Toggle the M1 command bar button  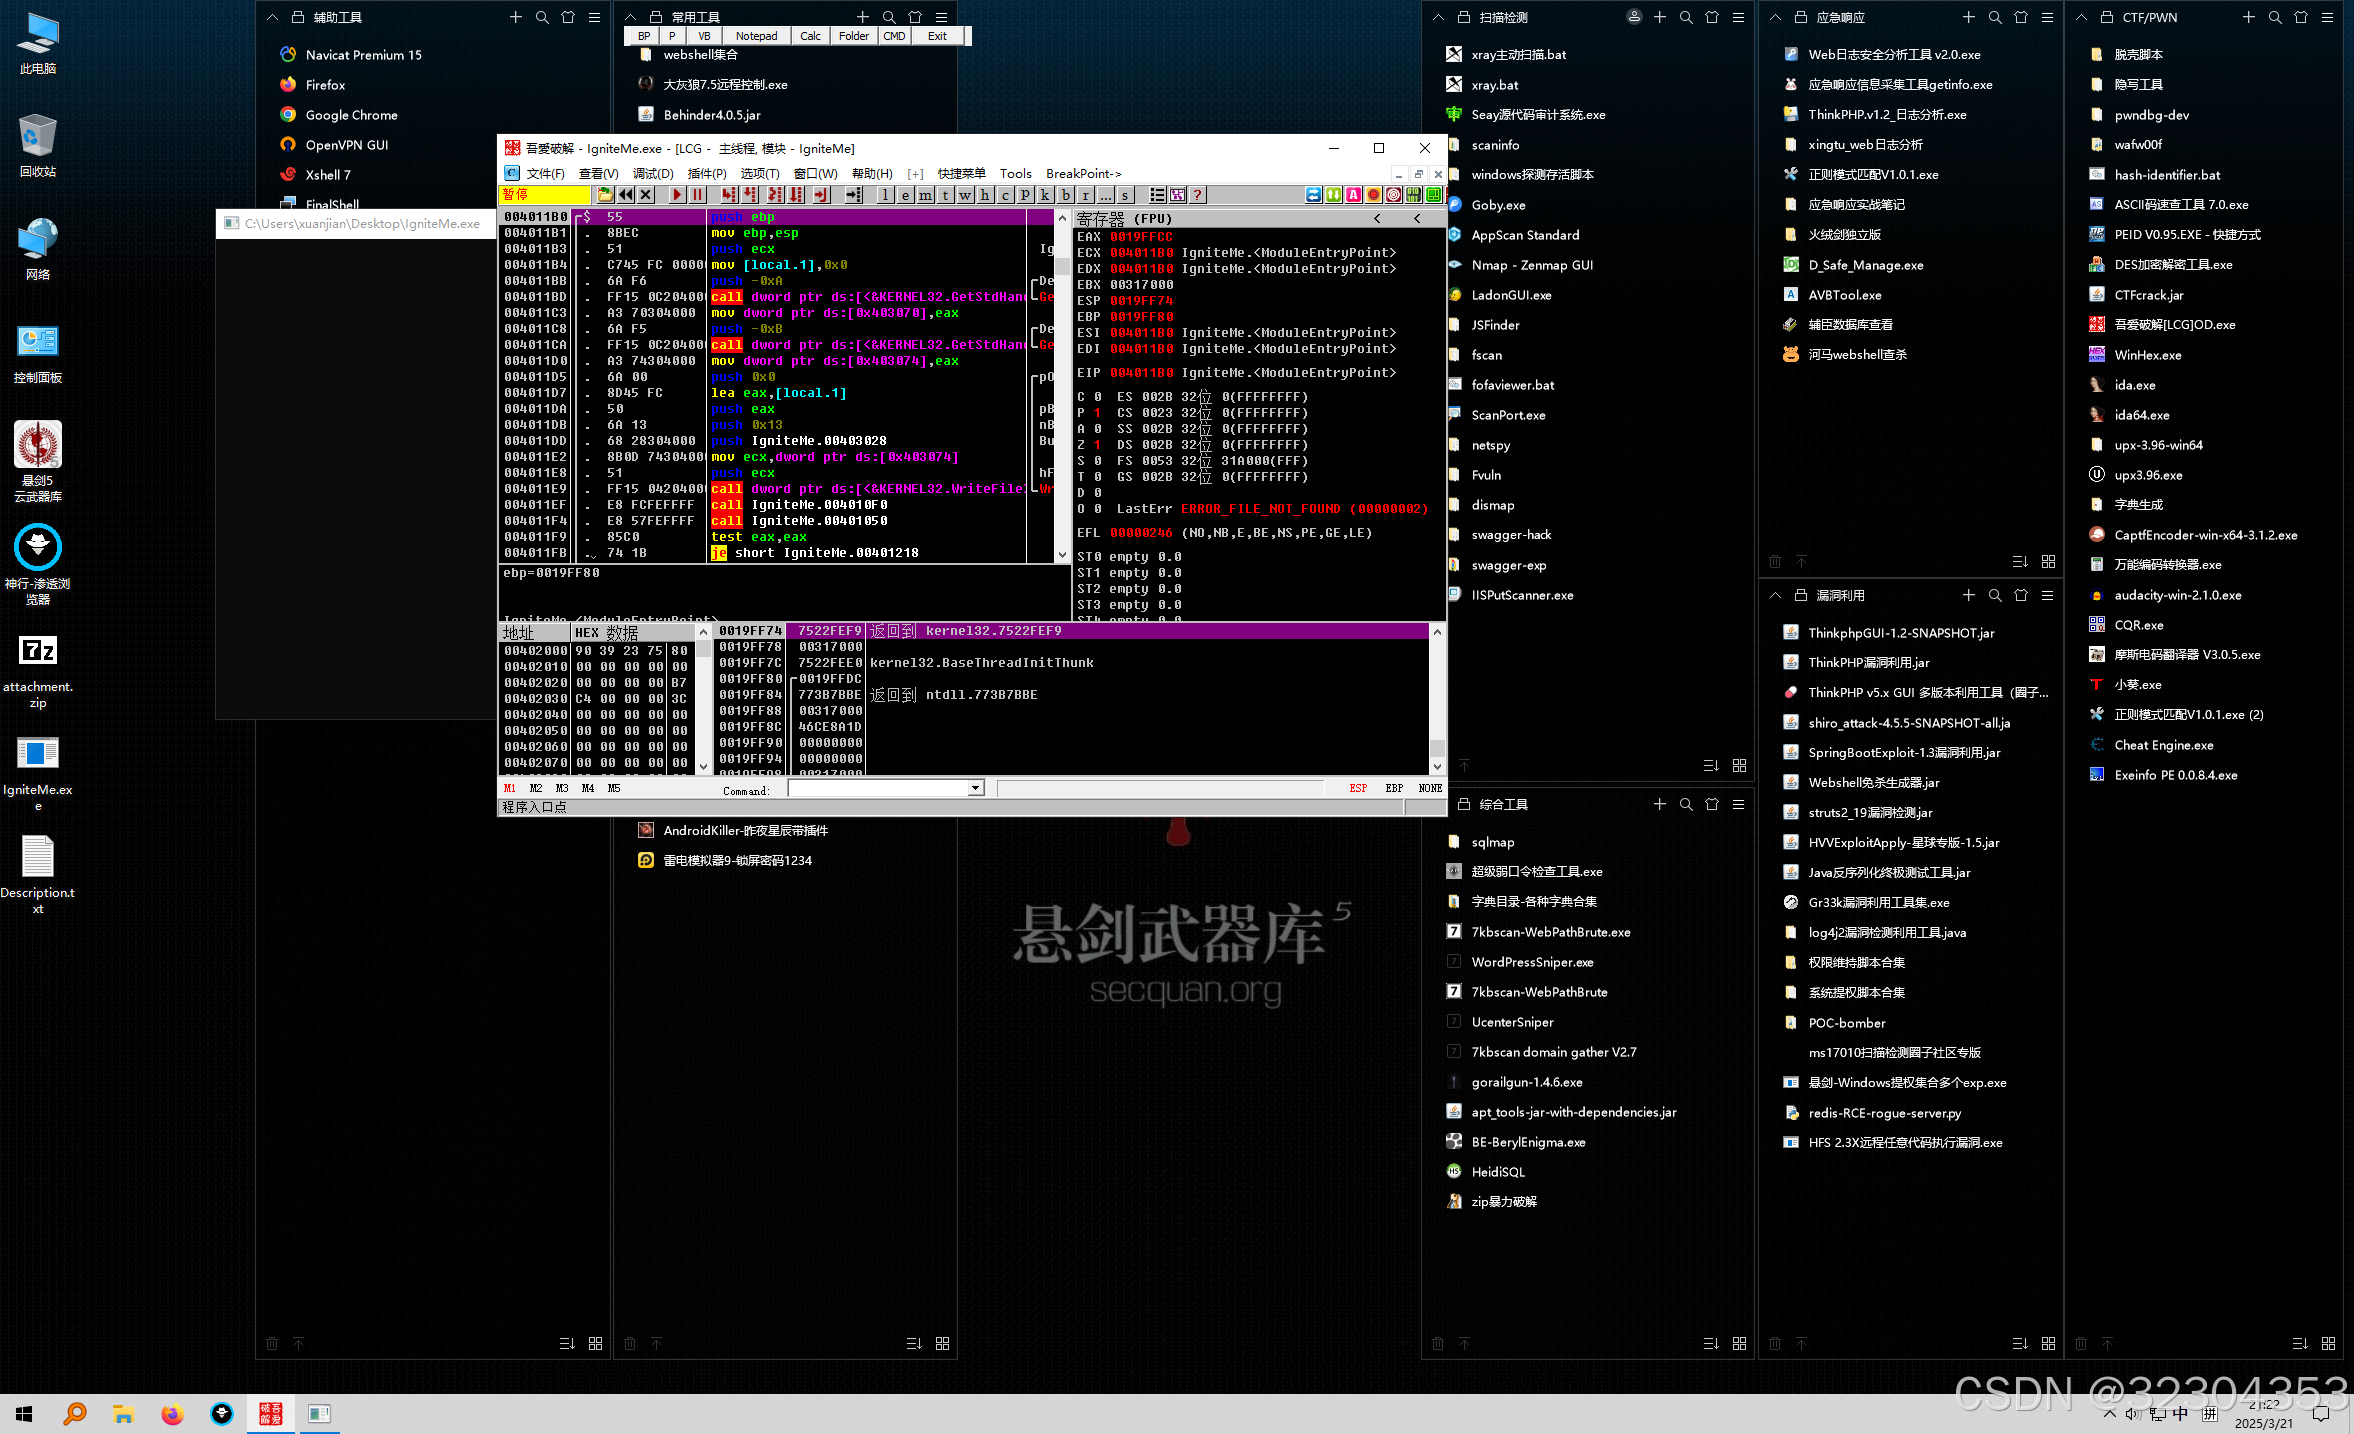509,789
